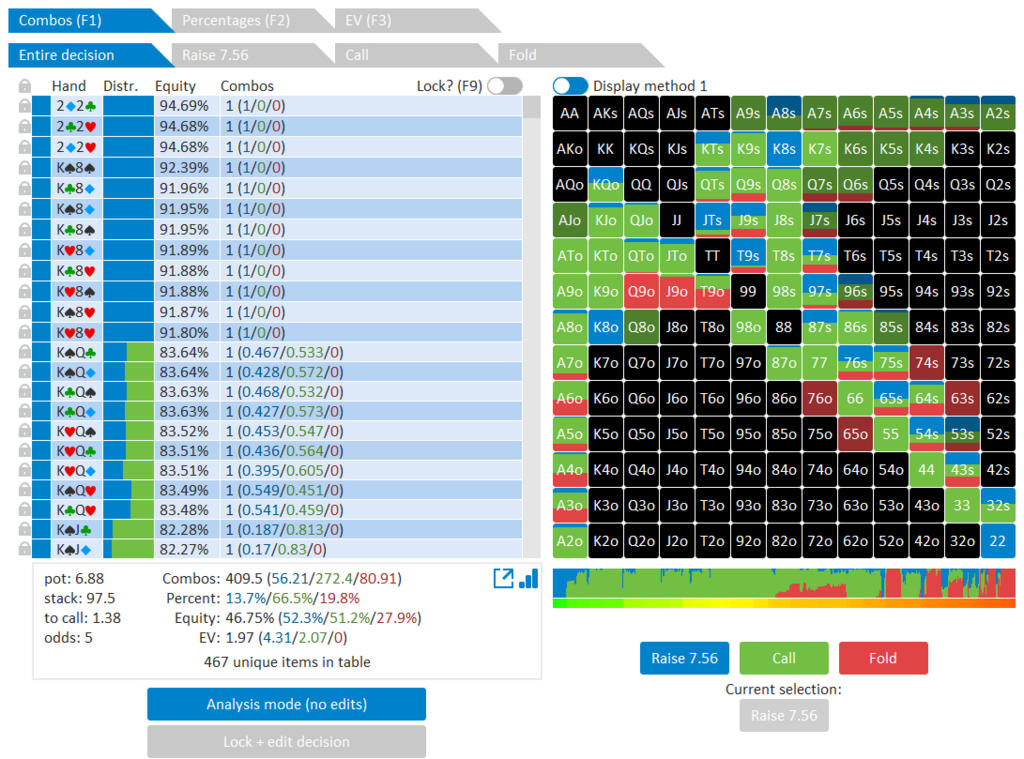
Task: Select the 76o cell in range grid
Action: [819, 398]
